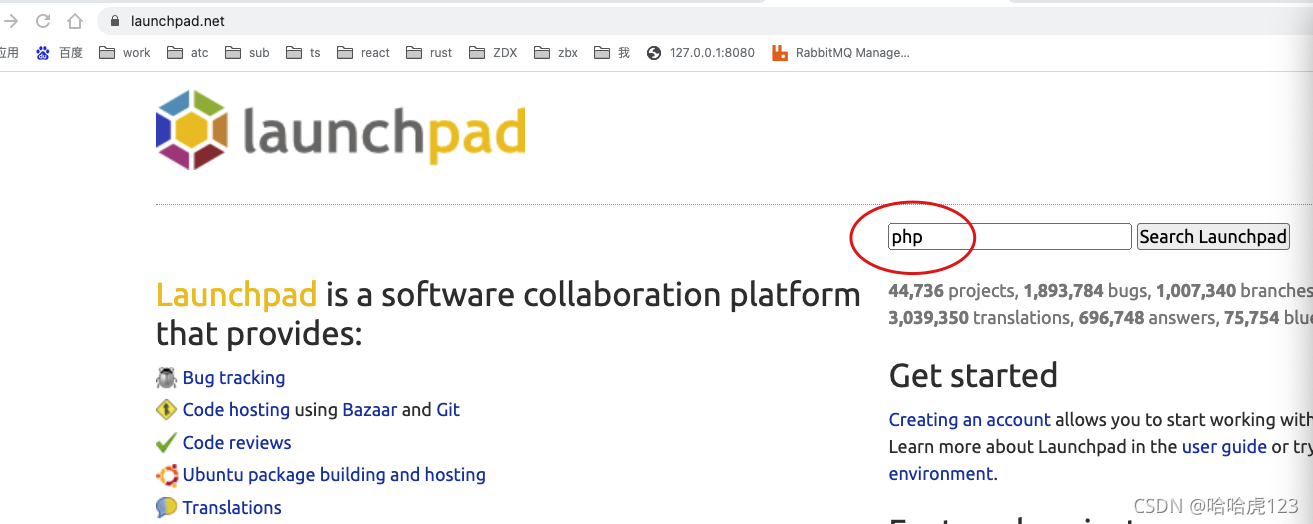Image resolution: width=1313 pixels, height=524 pixels.
Task: Reload the page with the refresh icon
Action: pos(43,21)
